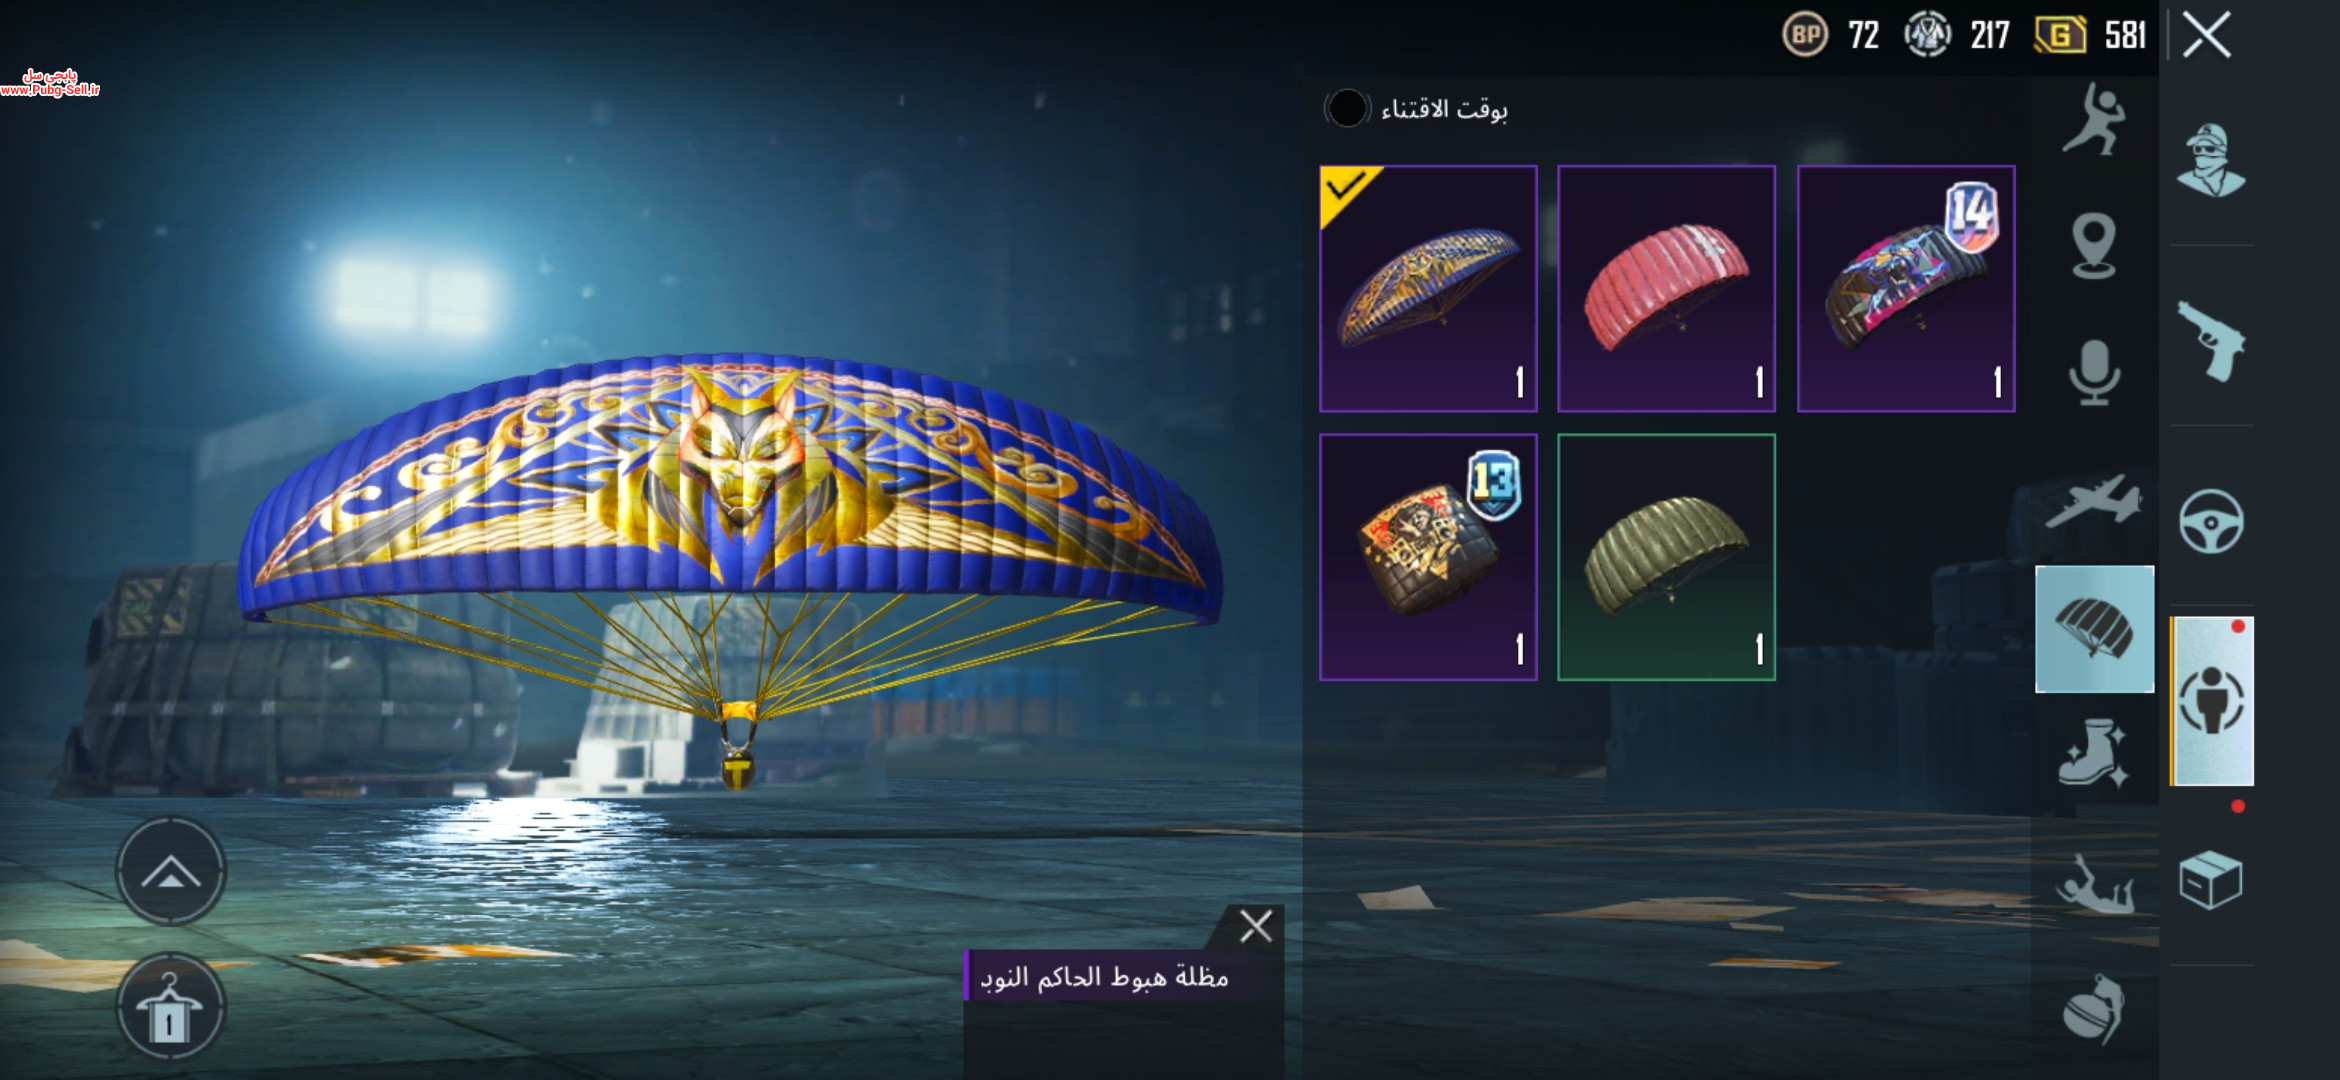
Task: Pick the season 14 parachute skin
Action: tap(1906, 289)
